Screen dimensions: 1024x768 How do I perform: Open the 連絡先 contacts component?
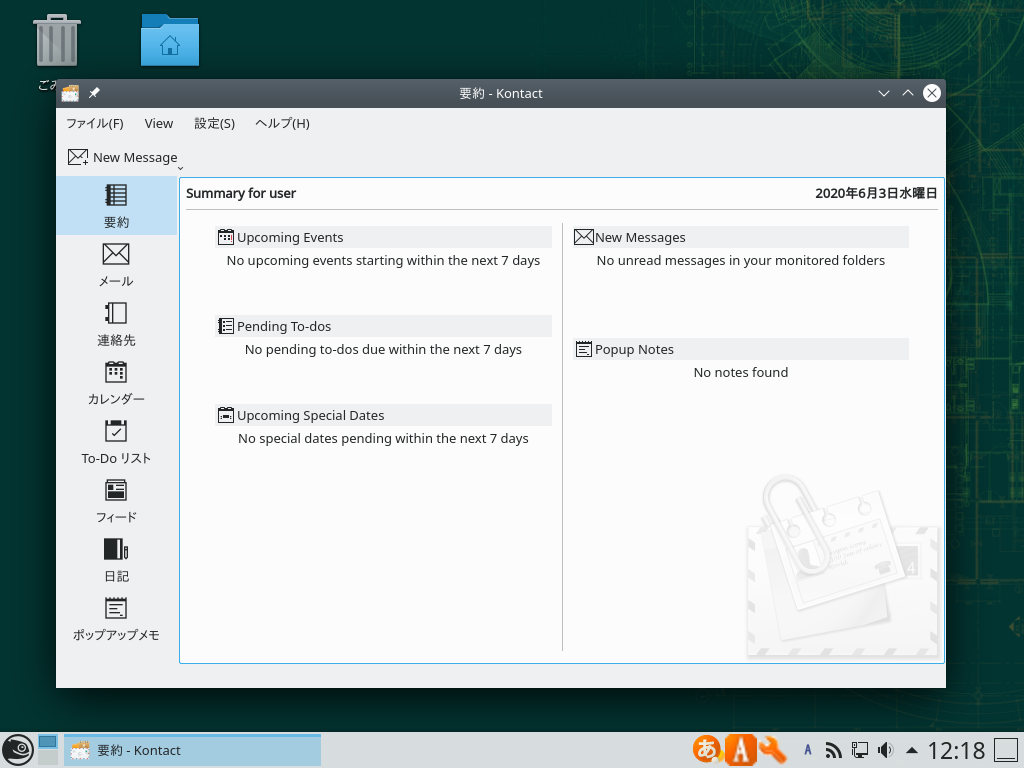116,324
